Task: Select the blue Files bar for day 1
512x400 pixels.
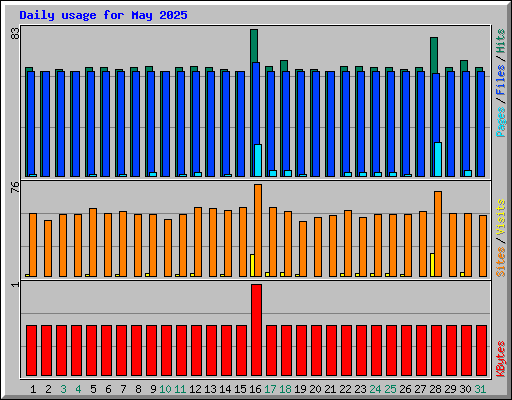Action: (31, 124)
